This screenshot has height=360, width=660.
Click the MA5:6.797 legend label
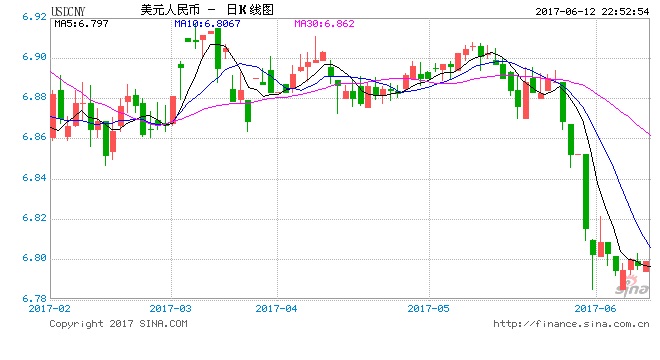coord(81,24)
